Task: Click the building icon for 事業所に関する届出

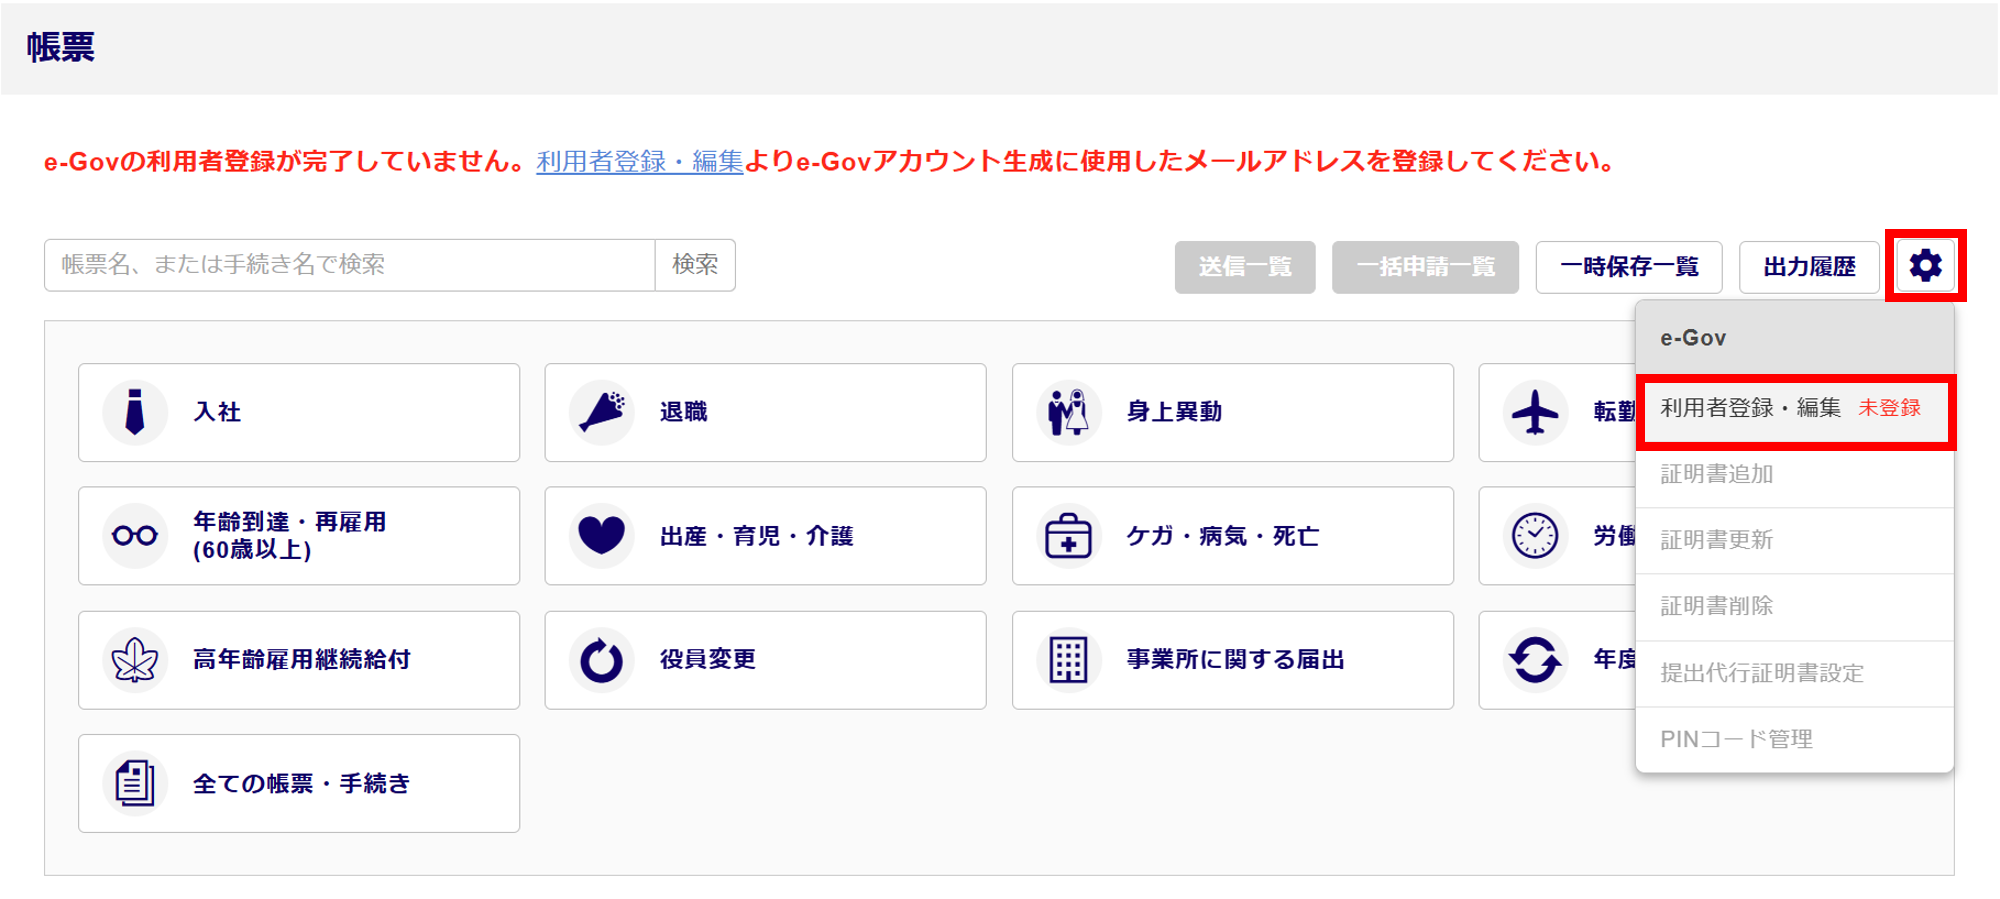Action: tap(1068, 660)
